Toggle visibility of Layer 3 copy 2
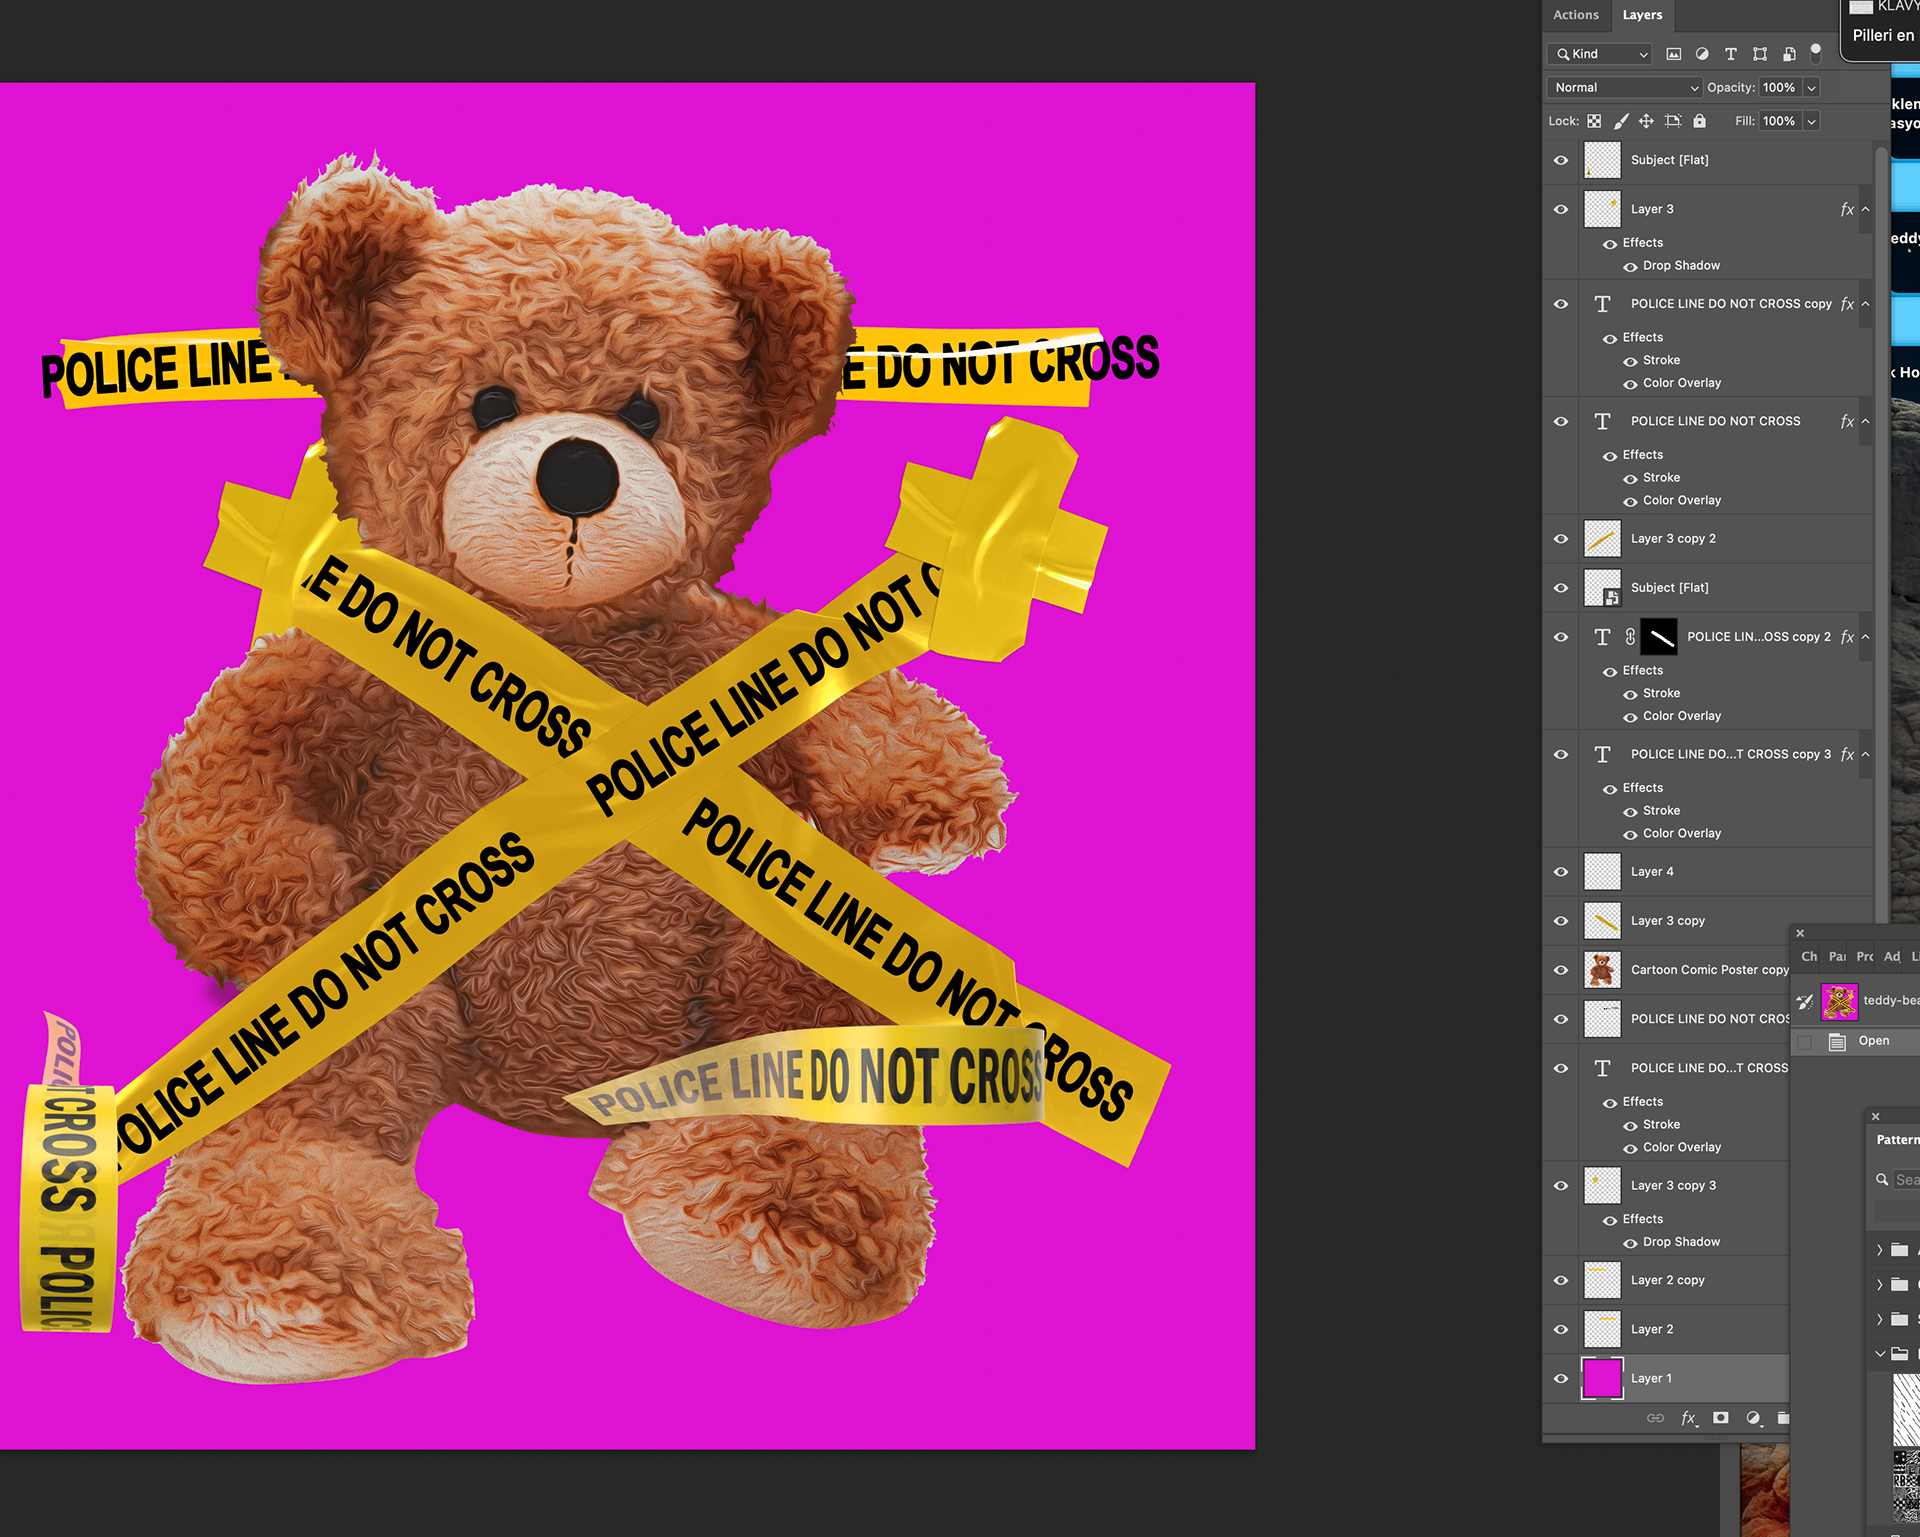1920x1537 pixels. tap(1561, 539)
